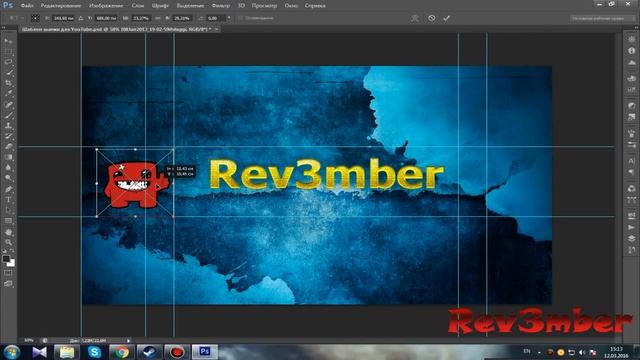Viewport: 640px width, 360px height.
Task: Open the Windows Start menu
Action: click(12, 352)
